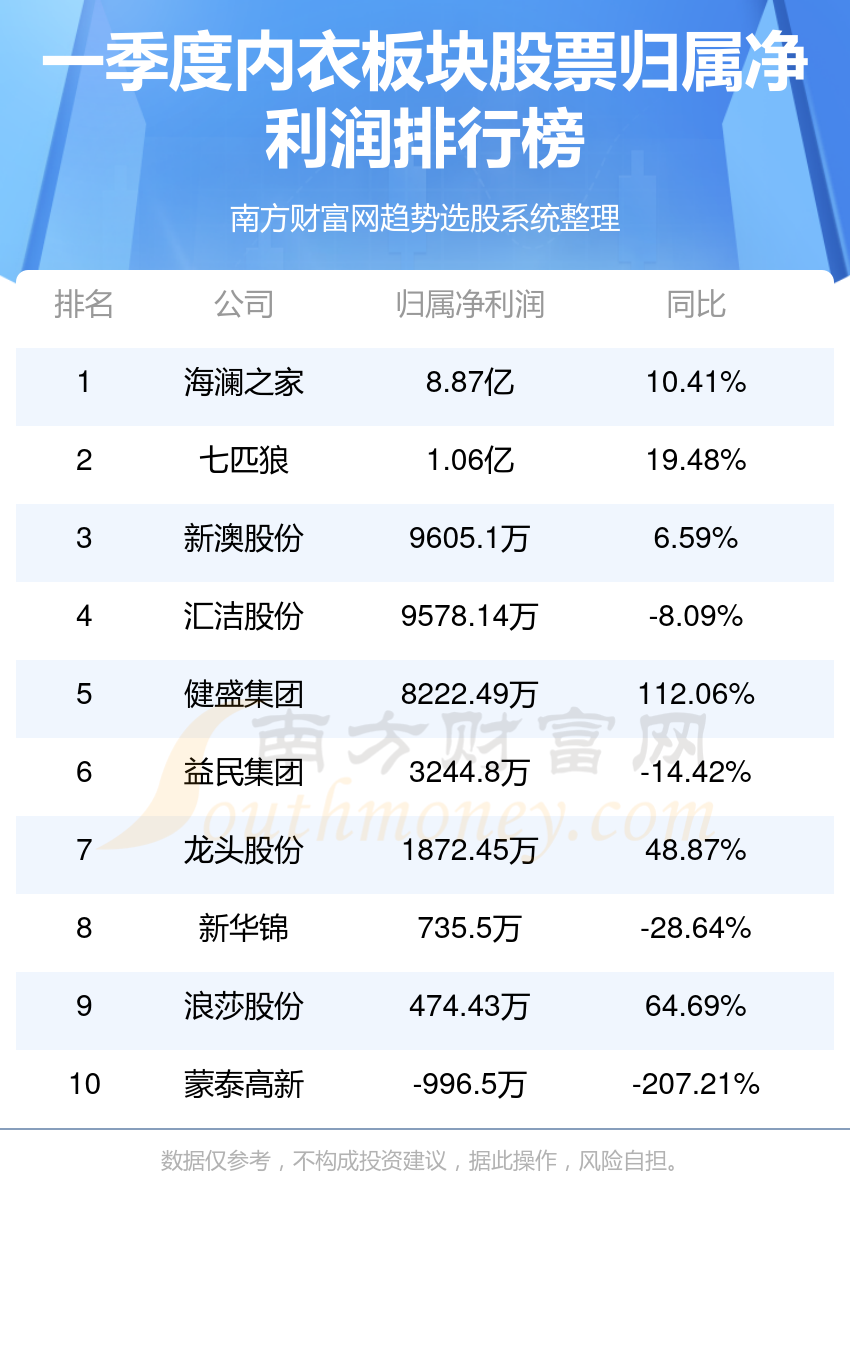Click the 112.06% year-over-year figure
This screenshot has width=850, height=1350.
[x=696, y=694]
